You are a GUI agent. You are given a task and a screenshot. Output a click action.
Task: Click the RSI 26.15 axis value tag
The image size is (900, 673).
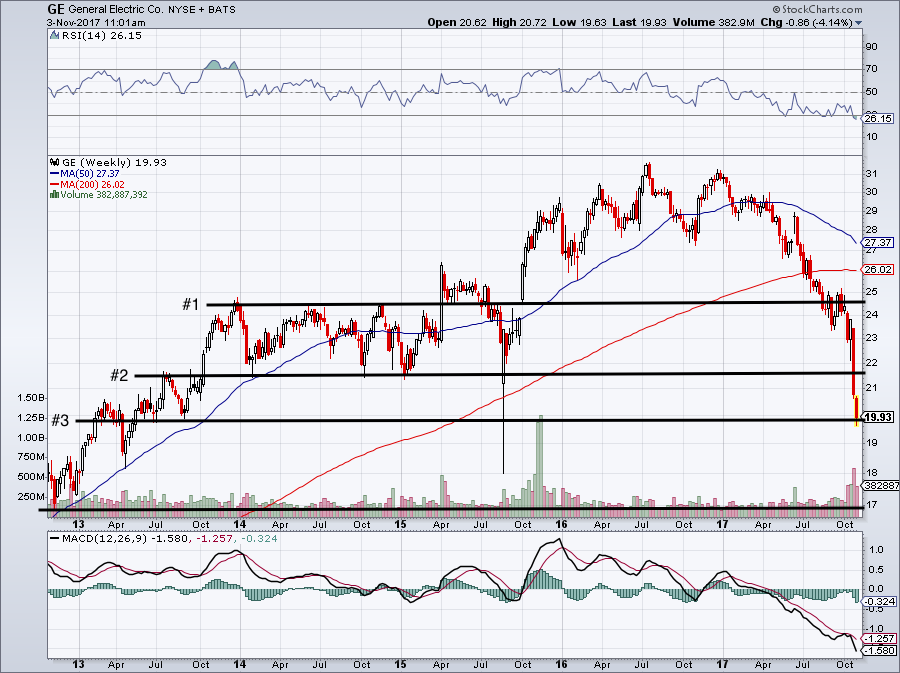point(878,118)
